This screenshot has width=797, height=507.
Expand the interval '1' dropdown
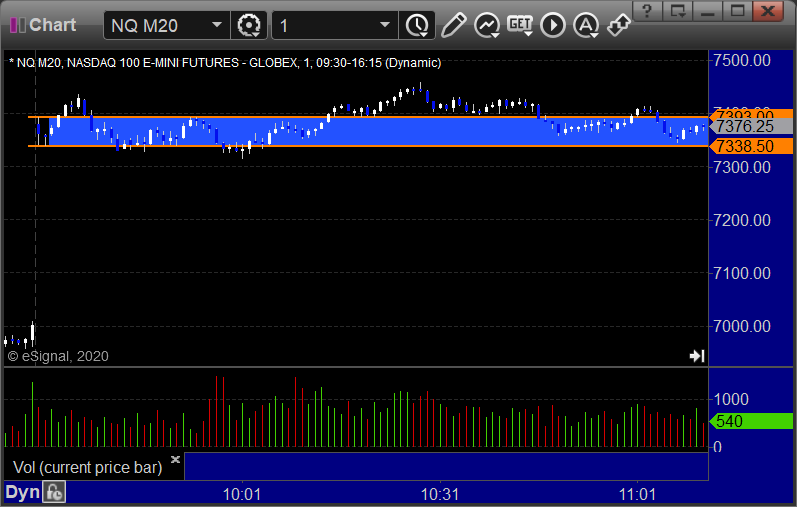click(385, 25)
